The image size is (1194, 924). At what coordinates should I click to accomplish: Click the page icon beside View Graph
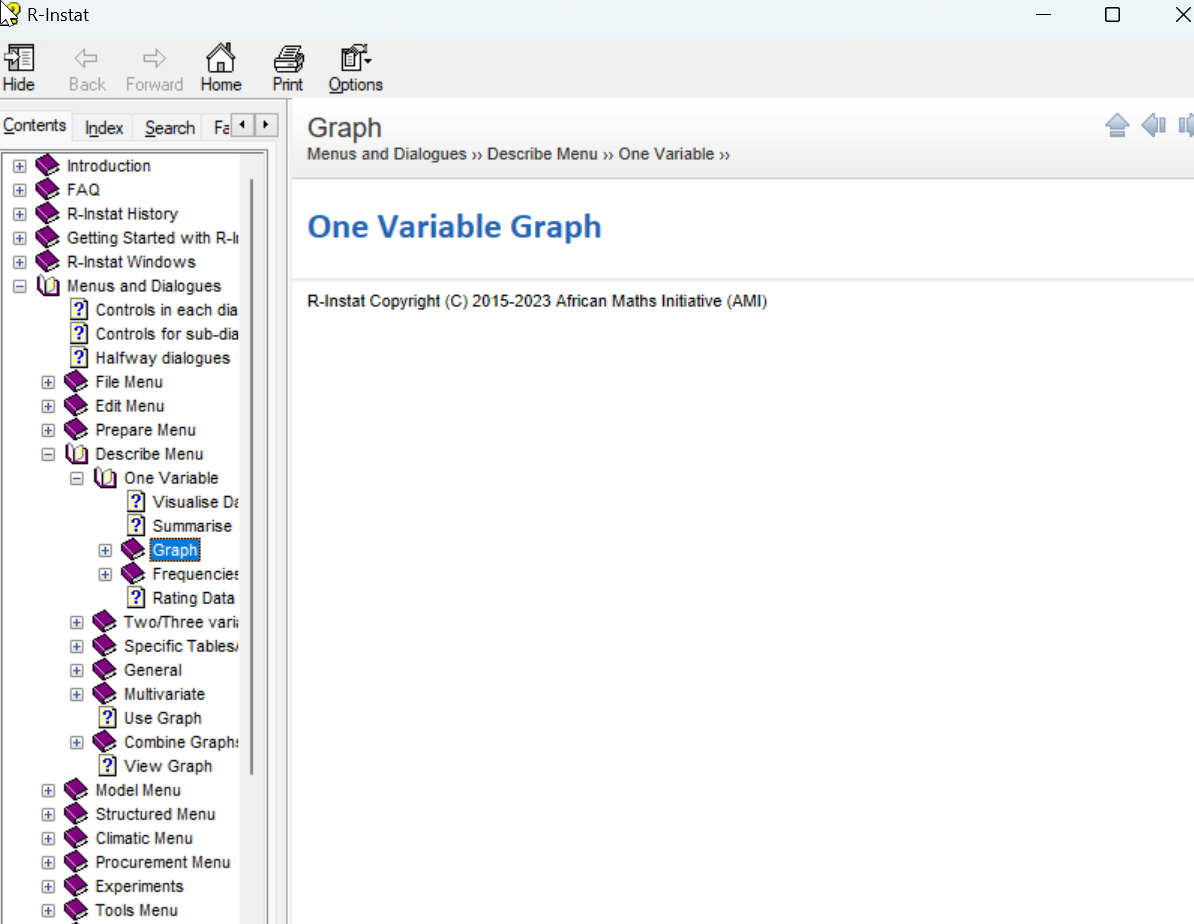(108, 766)
